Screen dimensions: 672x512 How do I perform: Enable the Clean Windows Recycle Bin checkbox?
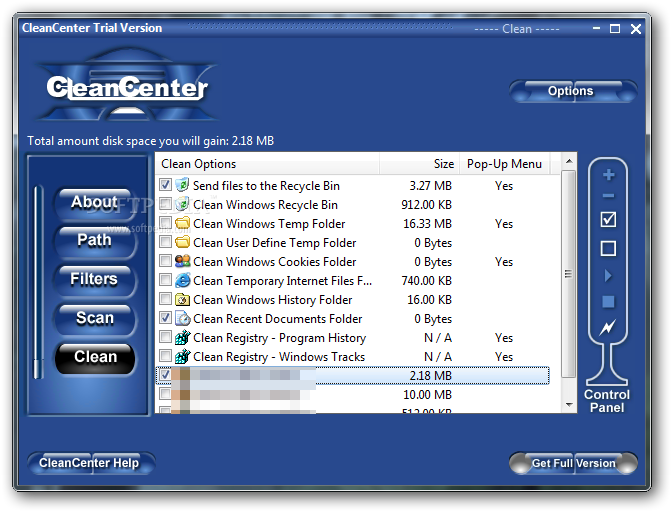(165, 204)
